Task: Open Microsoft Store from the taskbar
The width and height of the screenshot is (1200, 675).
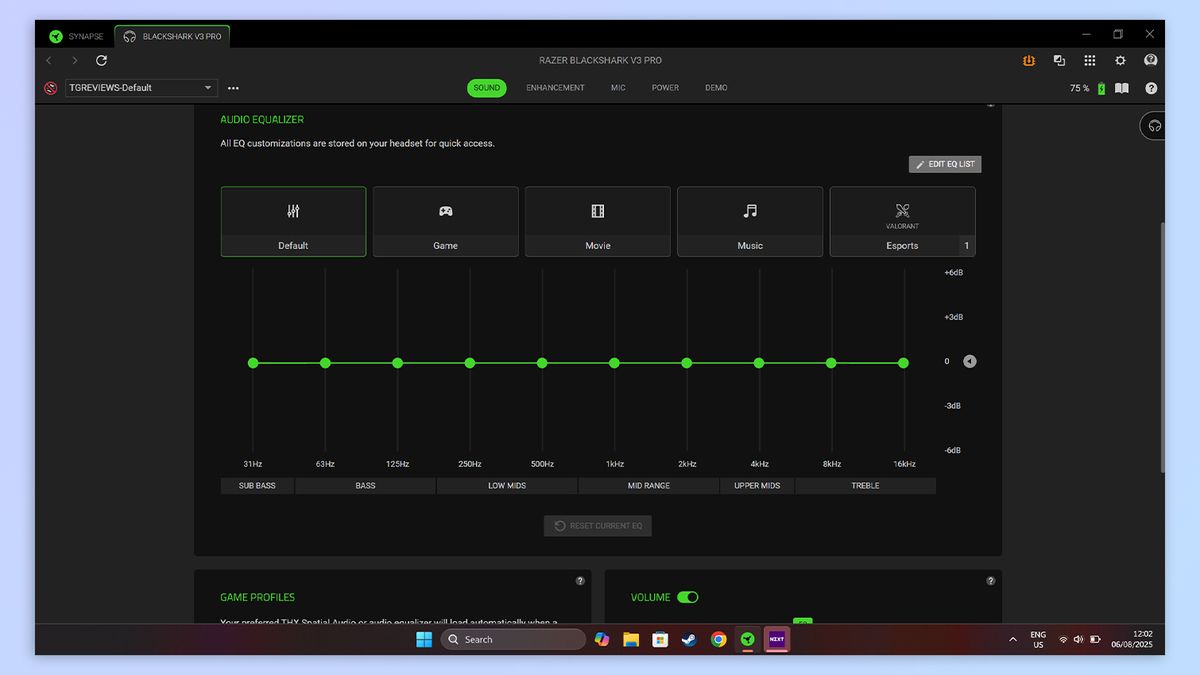Action: pyautogui.click(x=660, y=639)
